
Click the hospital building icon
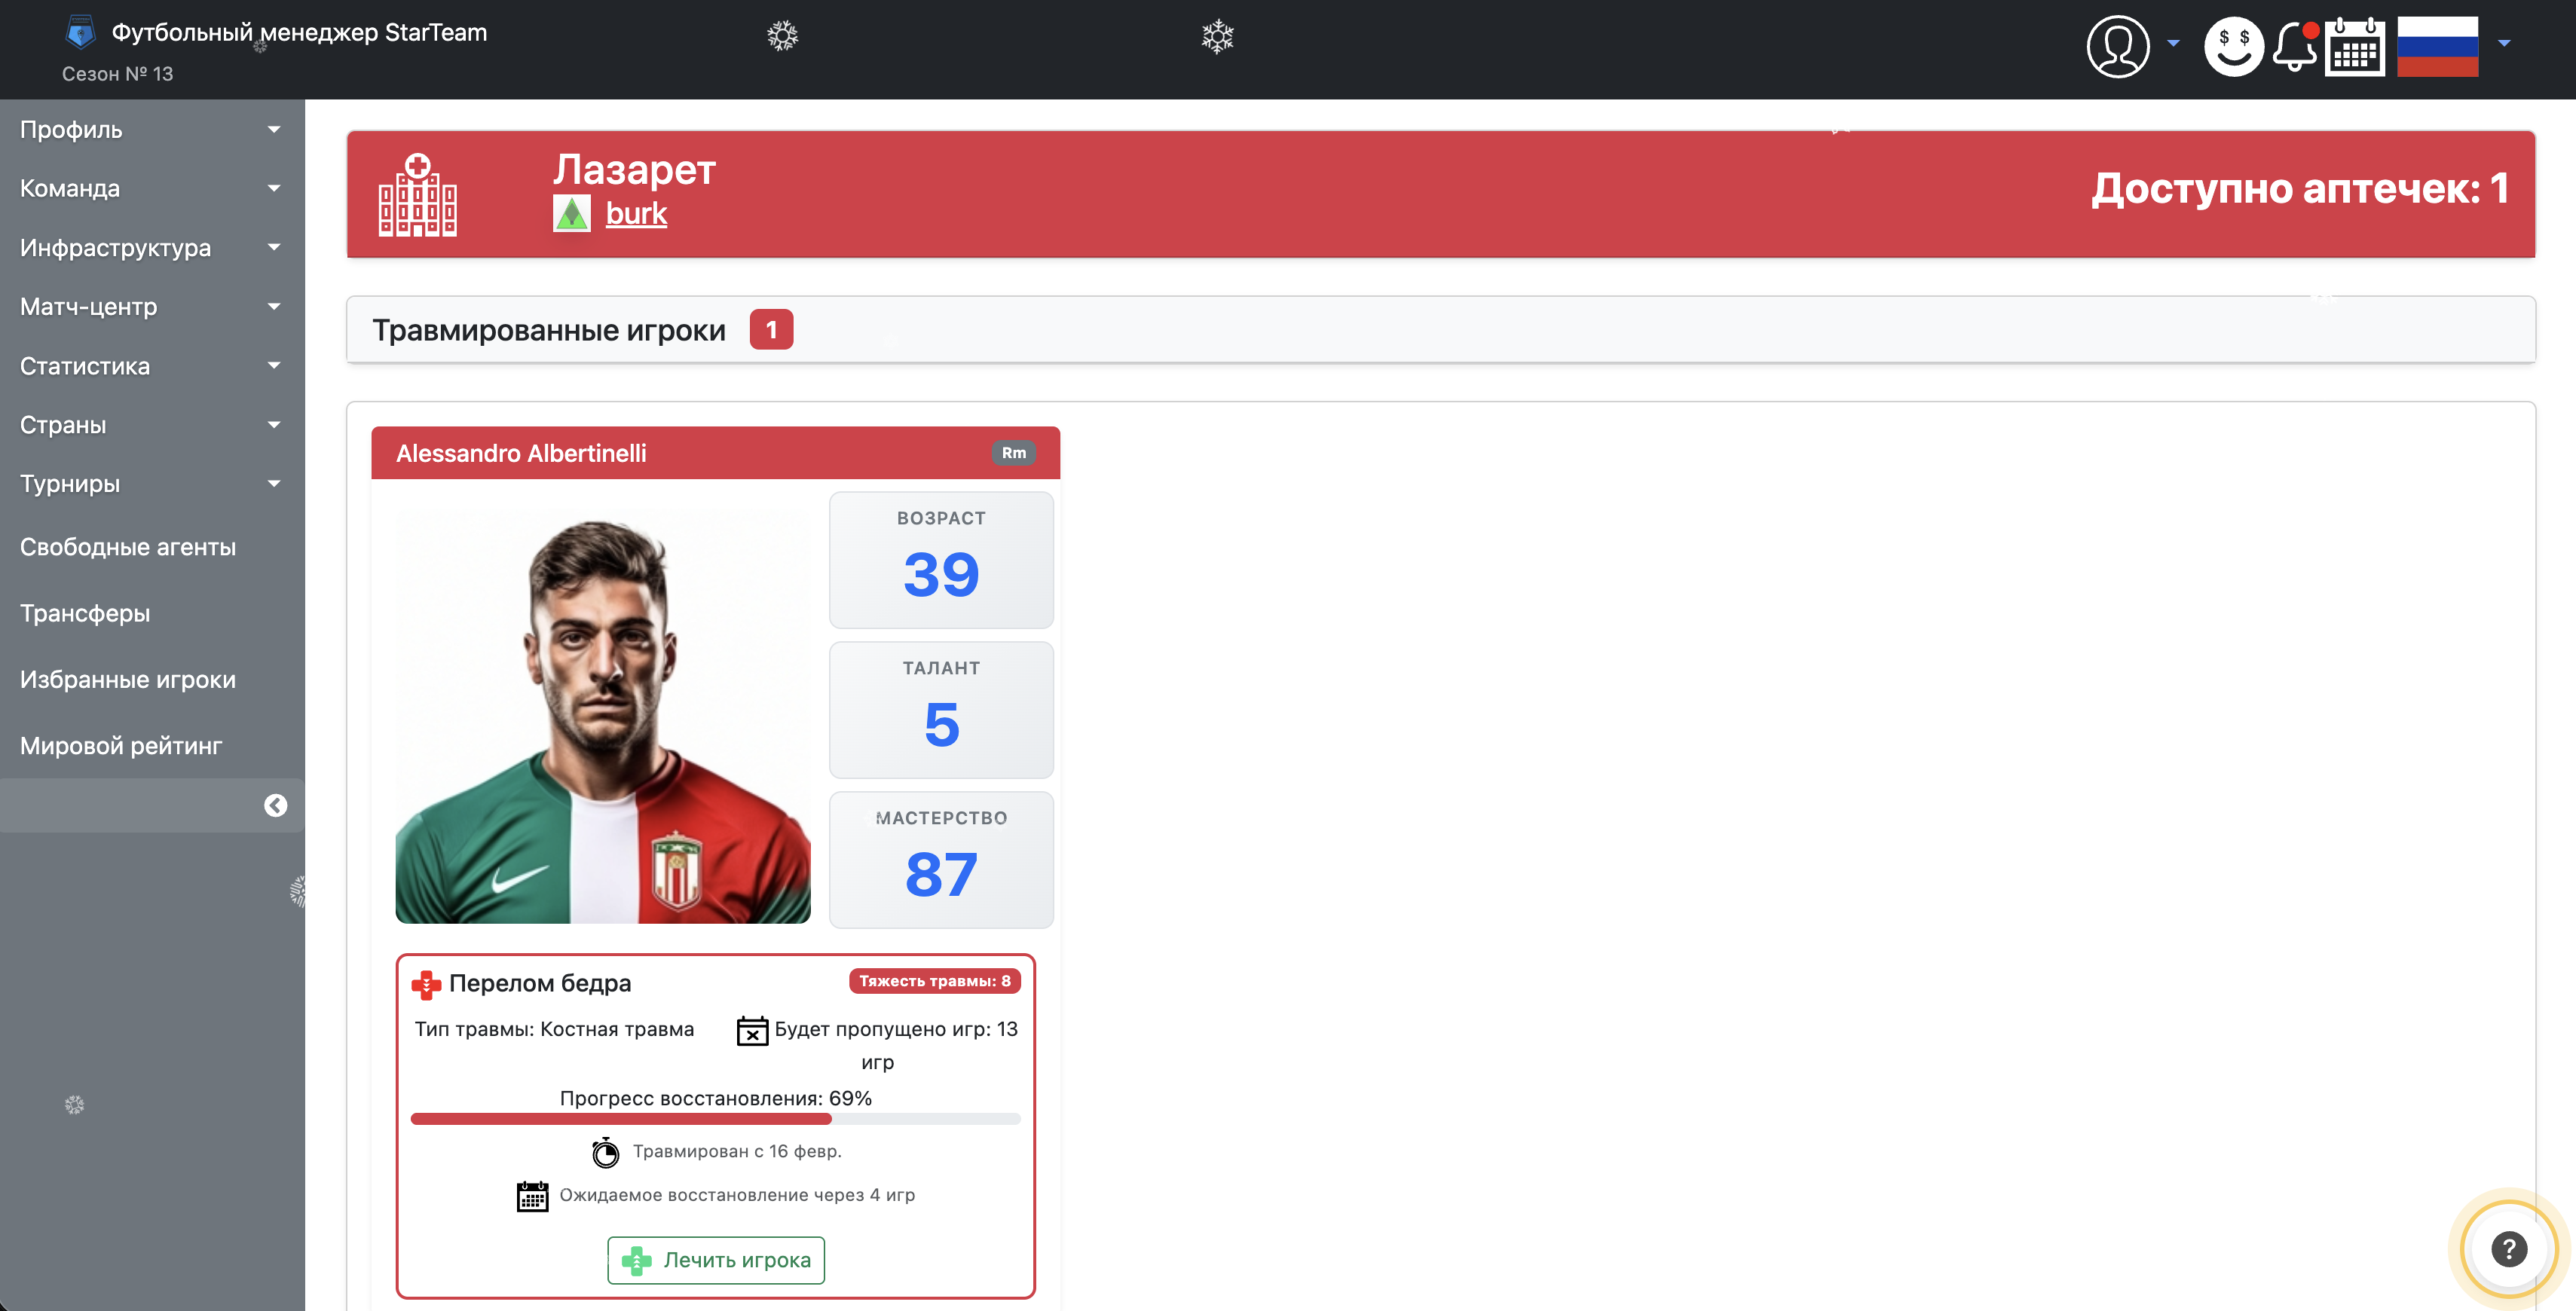(x=417, y=195)
